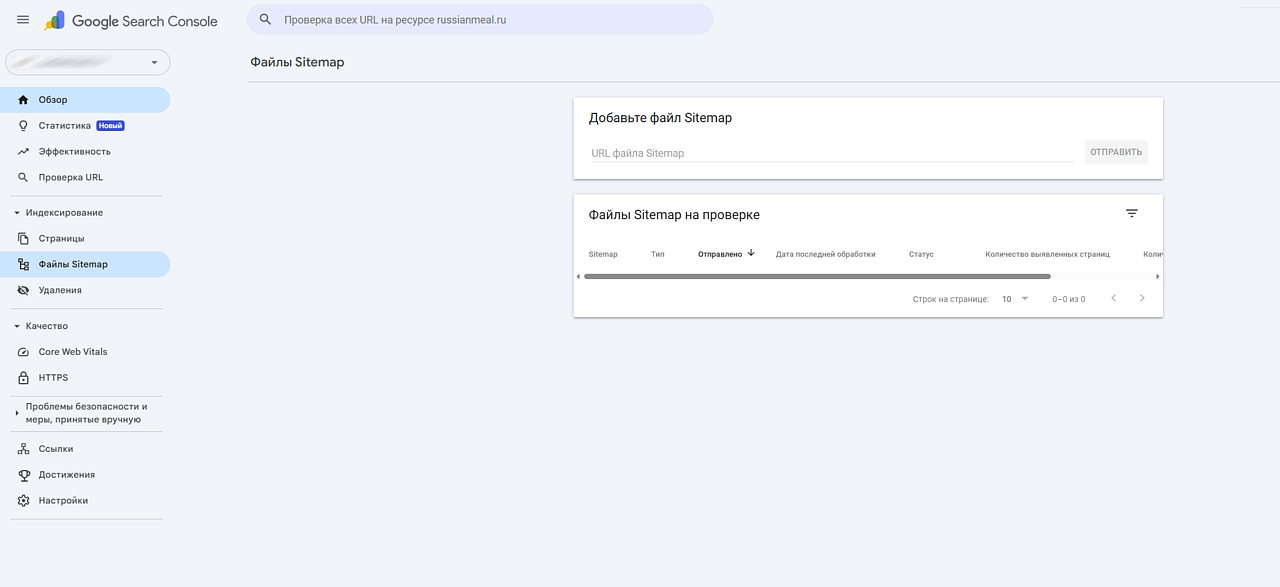Open the HTTPS lock report

click(x=53, y=378)
